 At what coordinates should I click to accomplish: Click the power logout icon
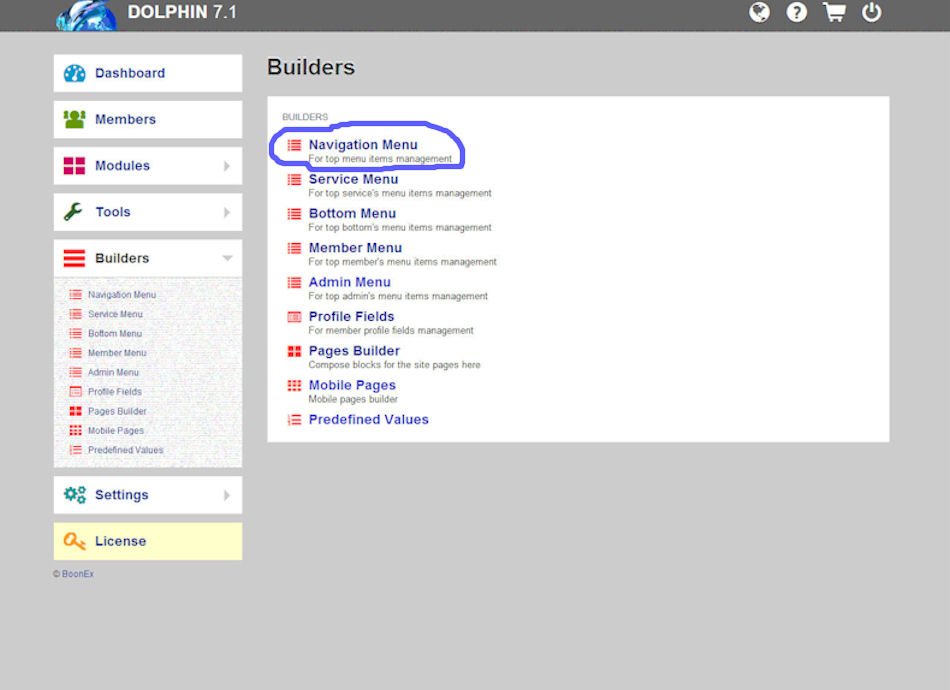point(871,12)
